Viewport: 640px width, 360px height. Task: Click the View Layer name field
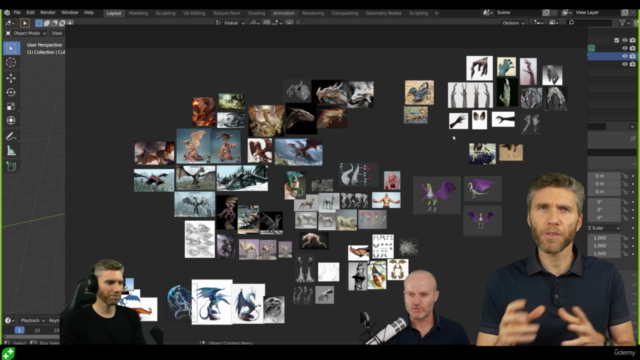pos(597,13)
